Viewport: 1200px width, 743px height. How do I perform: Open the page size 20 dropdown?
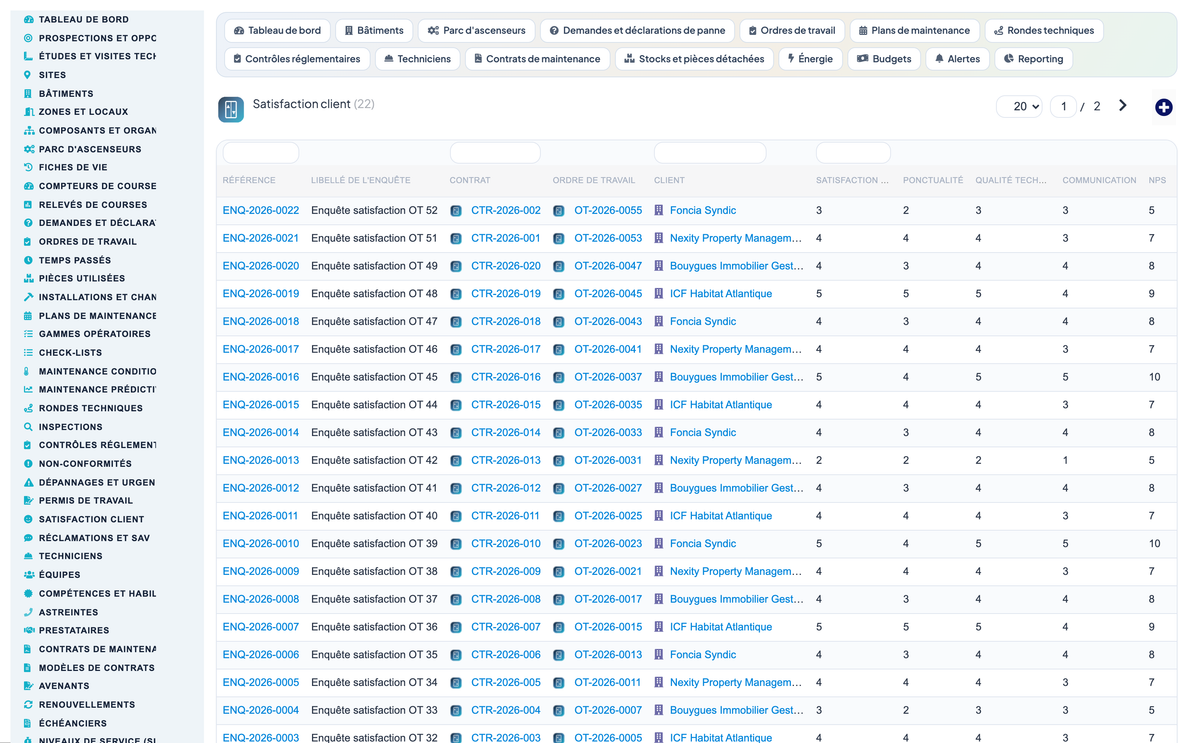pyautogui.click(x=1020, y=106)
